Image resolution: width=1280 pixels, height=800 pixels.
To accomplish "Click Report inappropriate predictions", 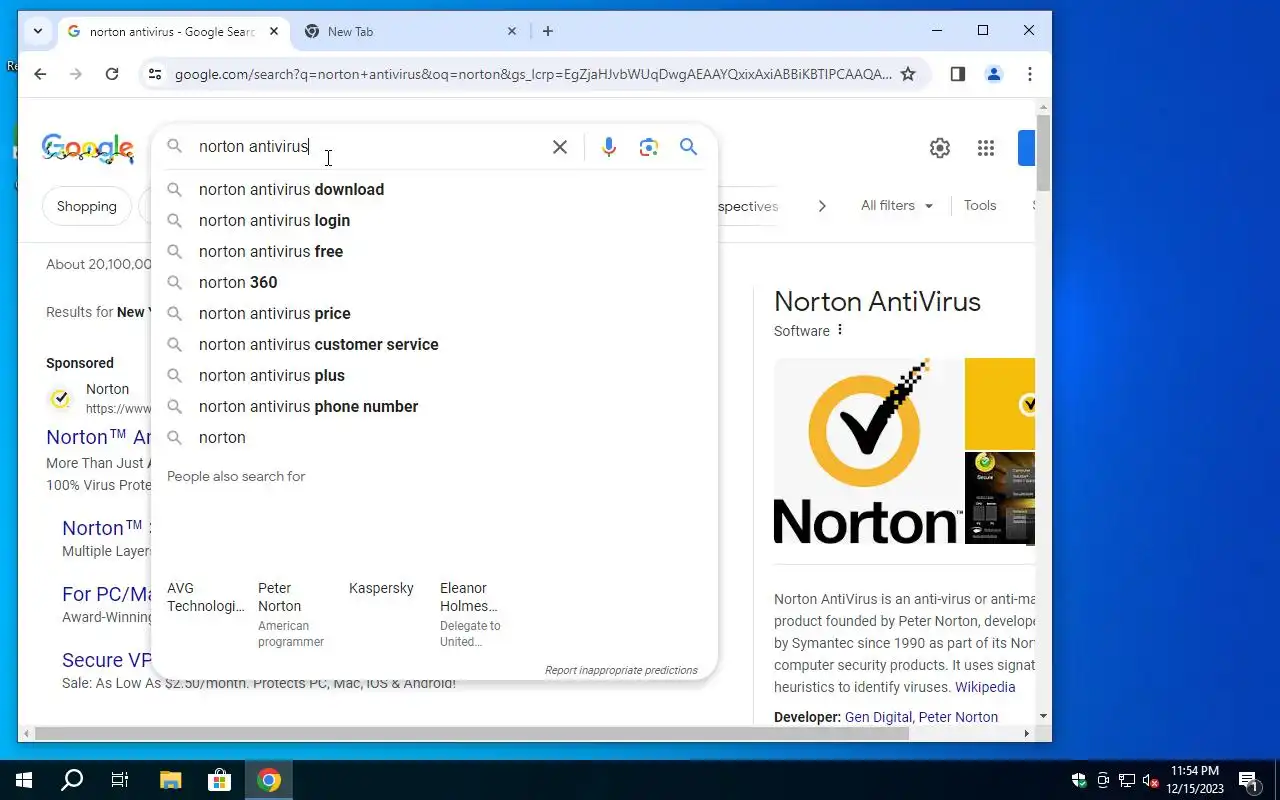I will 621,670.
